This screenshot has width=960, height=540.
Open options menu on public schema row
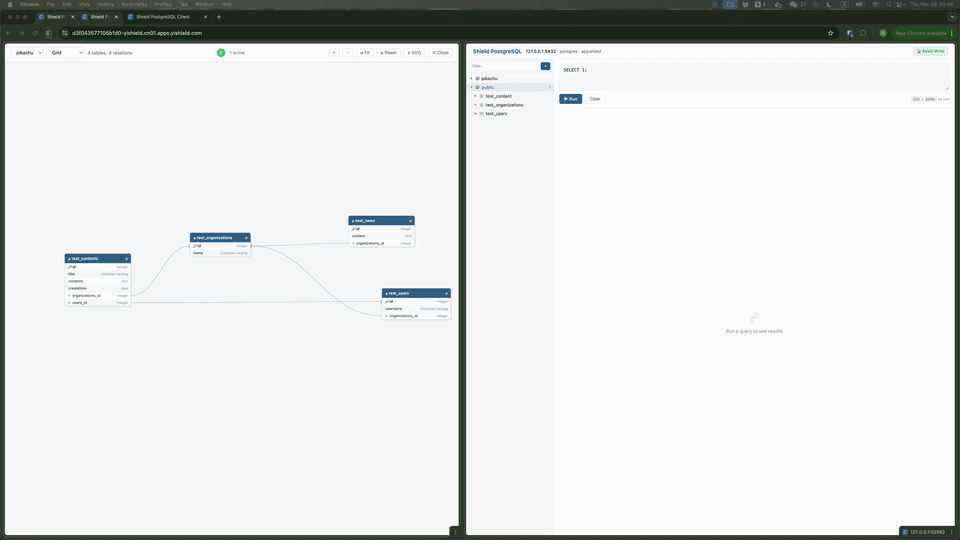click(550, 87)
